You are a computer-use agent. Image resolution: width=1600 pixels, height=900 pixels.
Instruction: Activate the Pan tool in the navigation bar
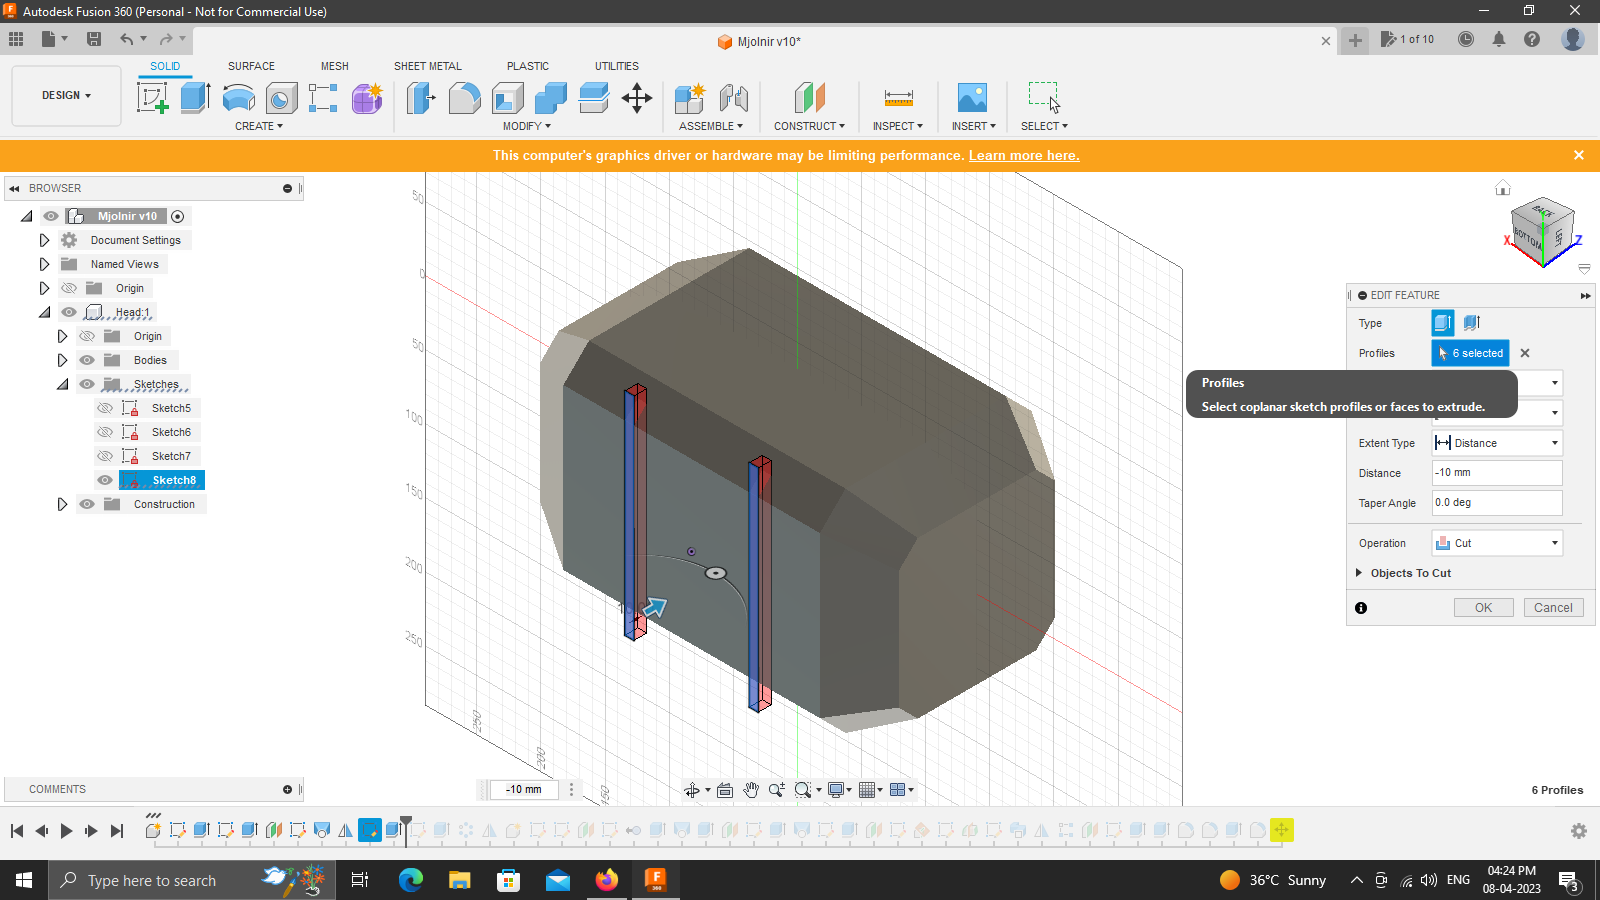(x=751, y=789)
